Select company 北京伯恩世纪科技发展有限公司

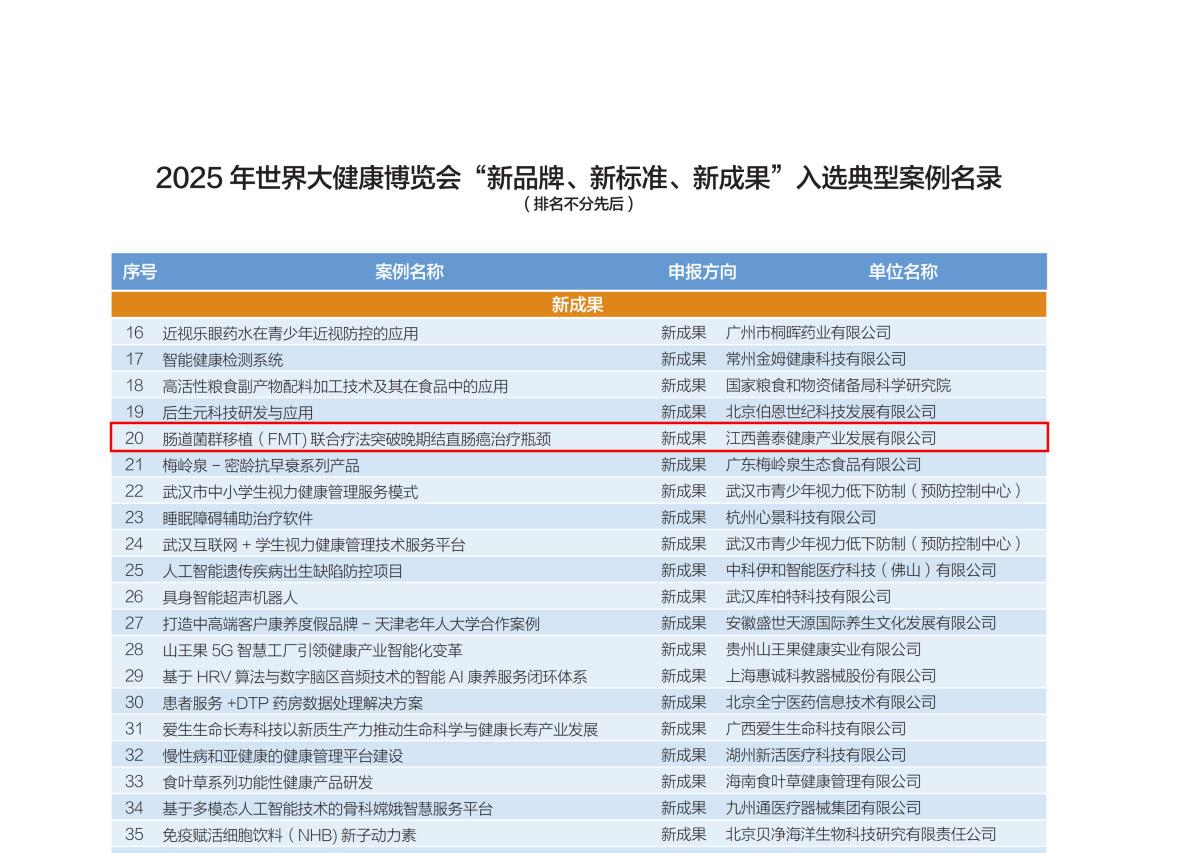831,412
